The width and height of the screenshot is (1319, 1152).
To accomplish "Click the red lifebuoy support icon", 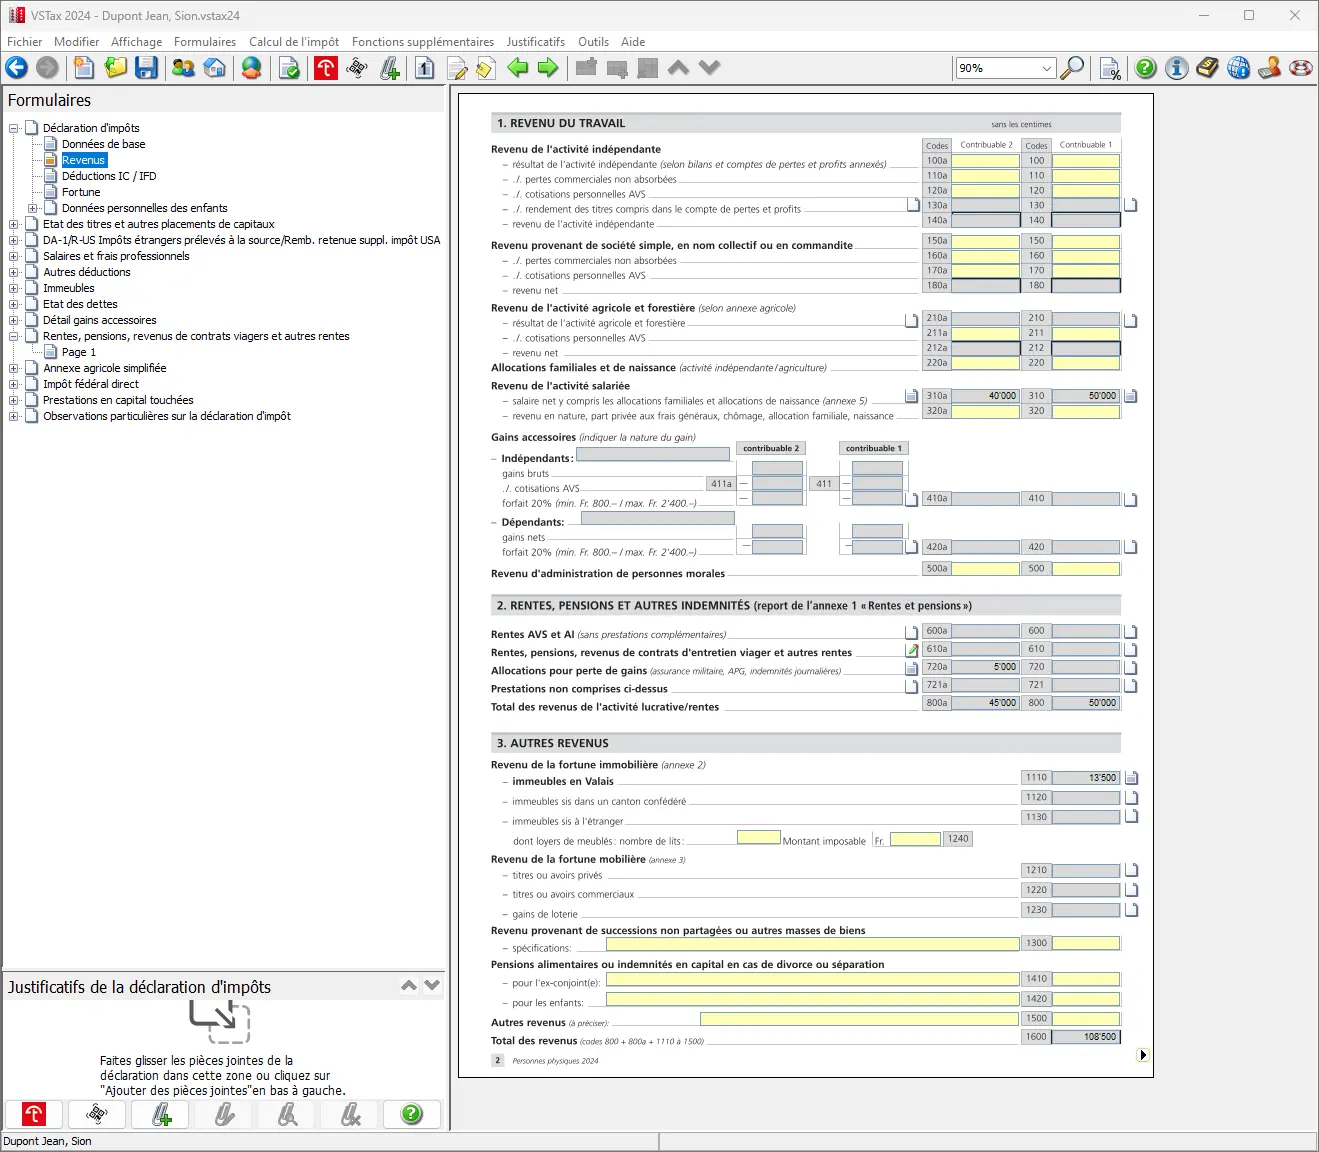I will click(x=1301, y=68).
